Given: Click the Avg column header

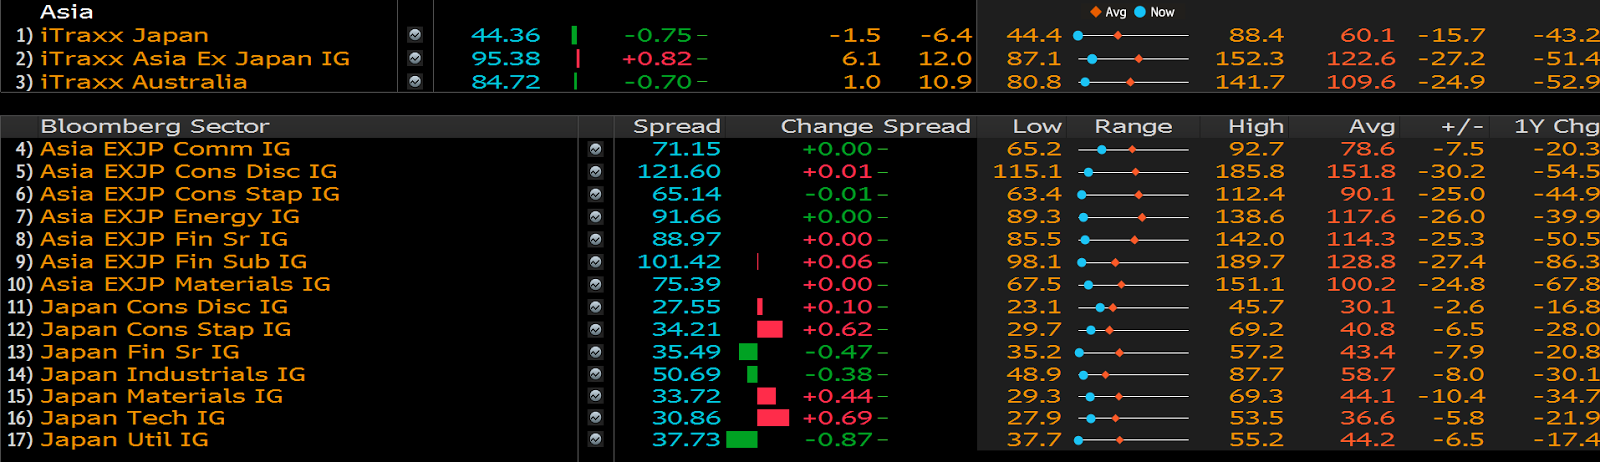Looking at the screenshot, I should pyautogui.click(x=1372, y=126).
